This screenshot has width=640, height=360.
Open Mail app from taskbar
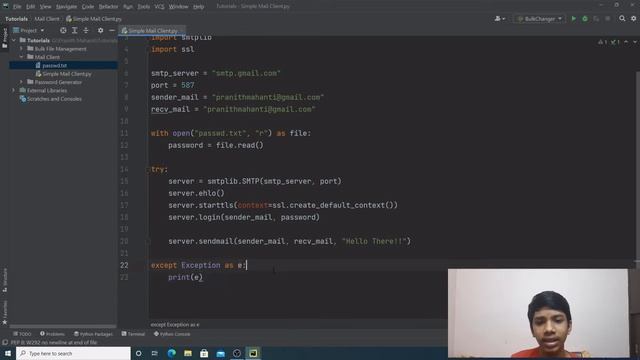(220, 353)
